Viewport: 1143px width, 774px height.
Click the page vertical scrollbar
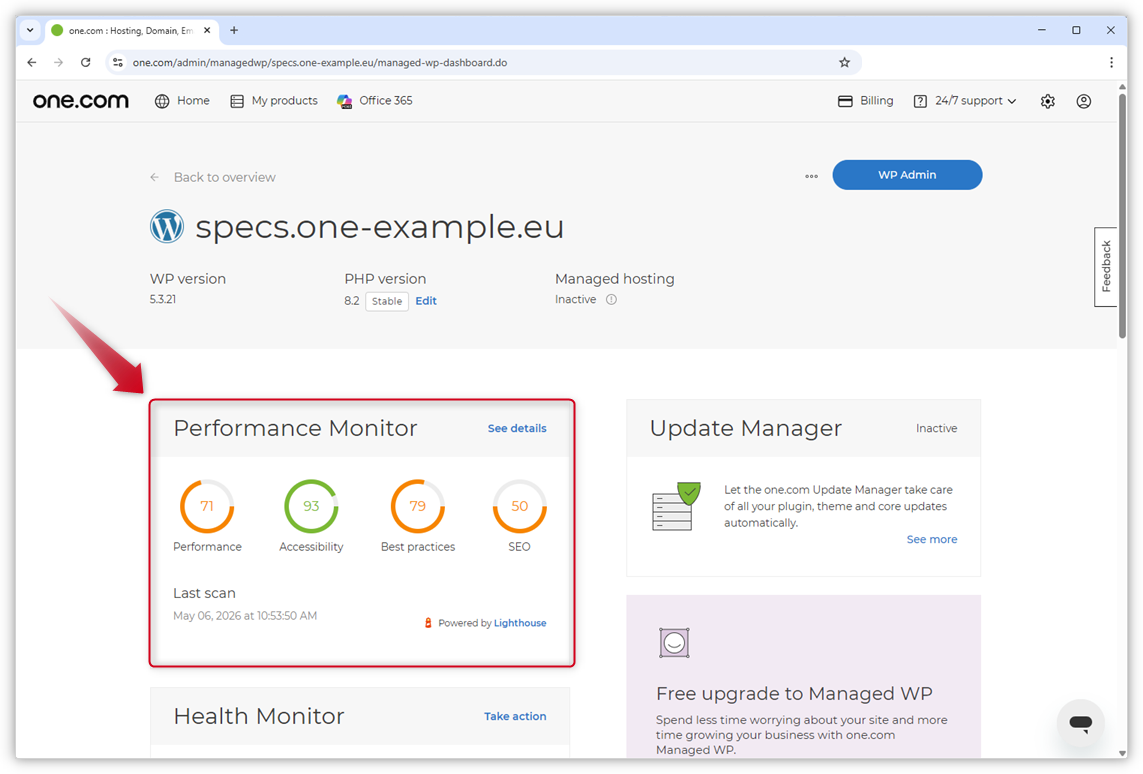pyautogui.click(x=1122, y=215)
